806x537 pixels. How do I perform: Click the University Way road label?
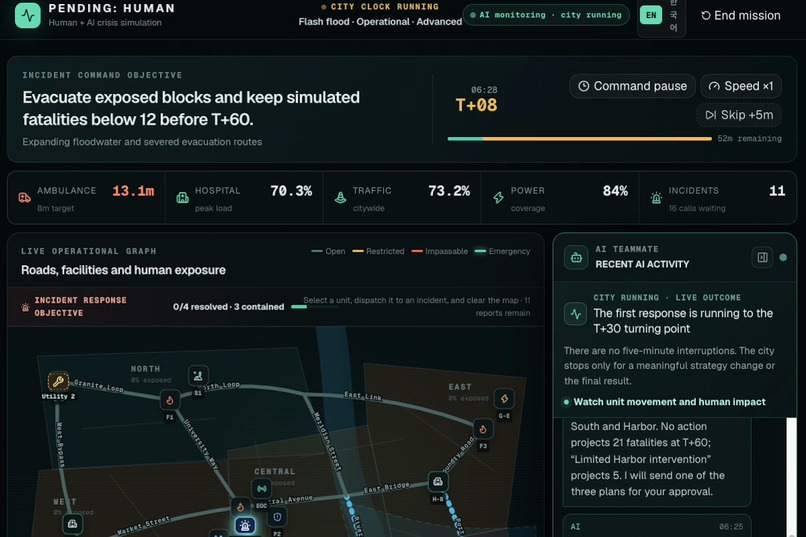(201, 445)
